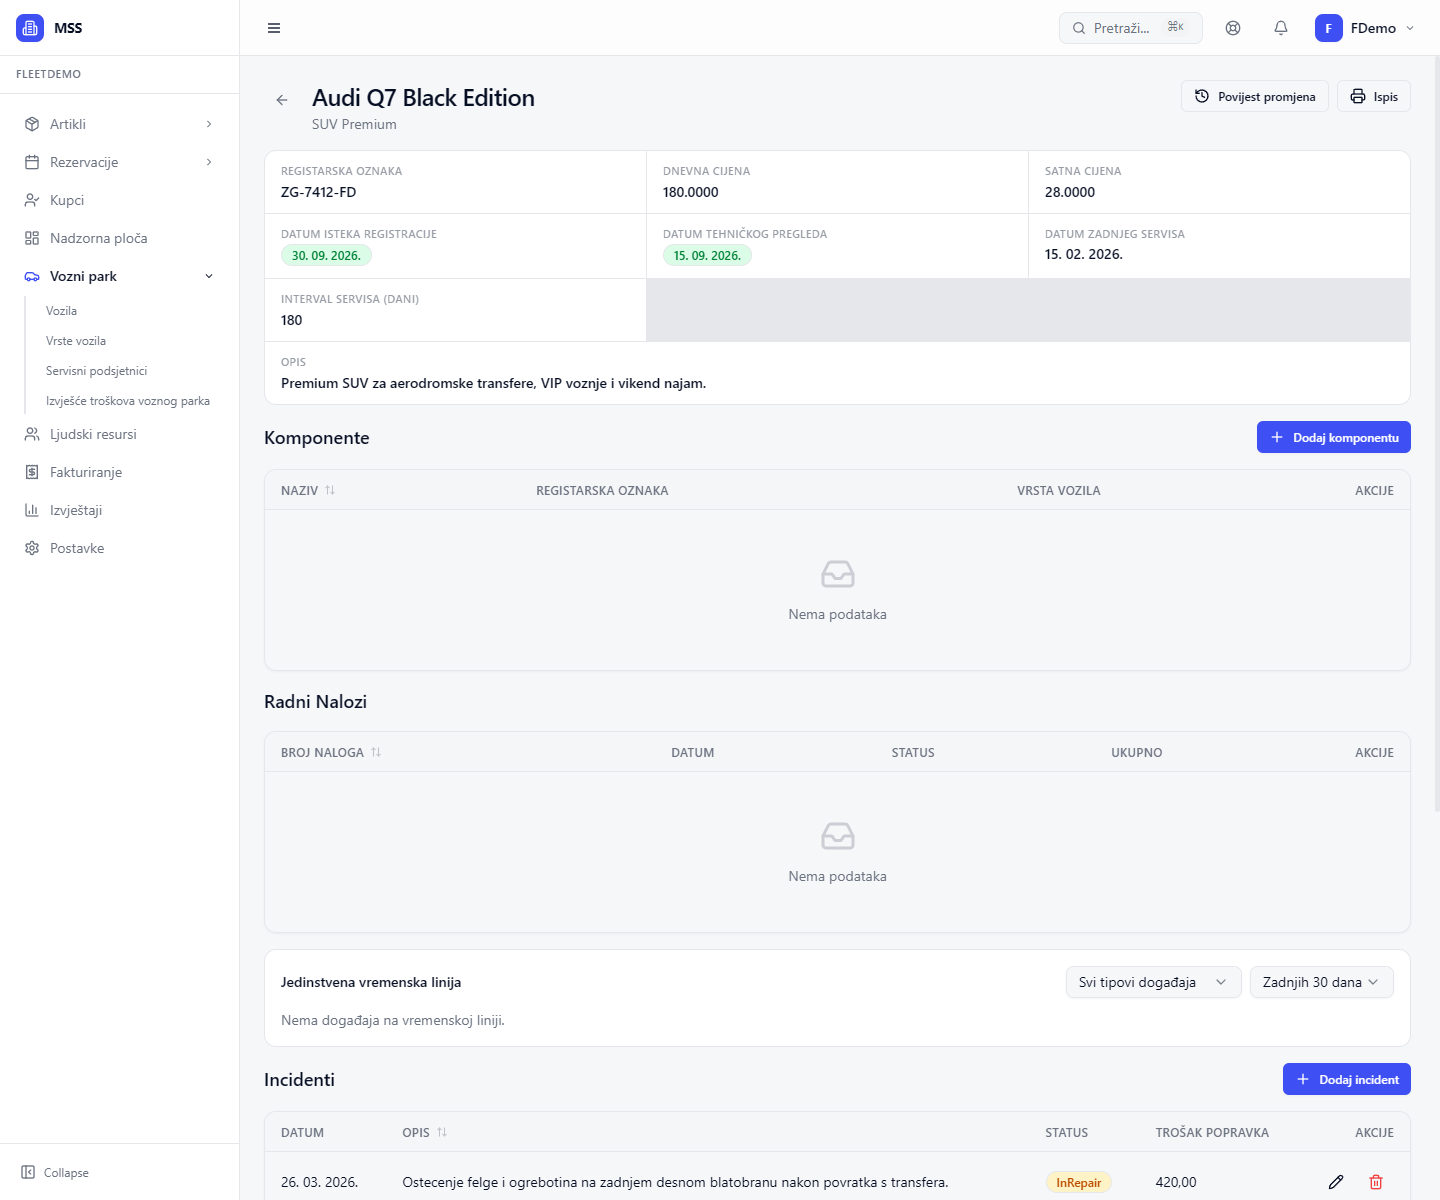Screen dimensions: 1440x1200
Task: Delete the incident using trash icon
Action: [1376, 1182]
